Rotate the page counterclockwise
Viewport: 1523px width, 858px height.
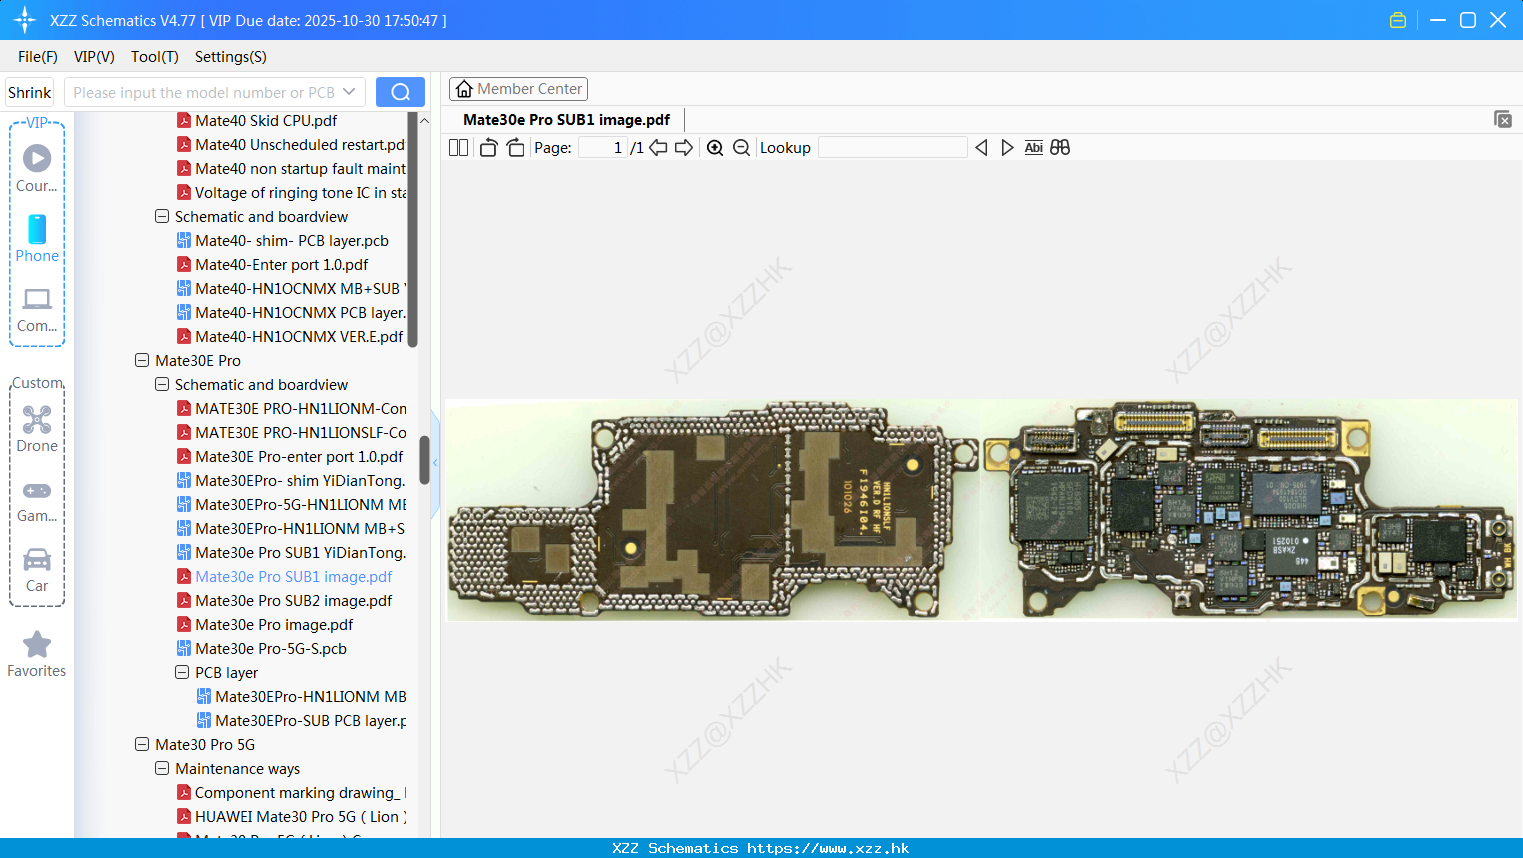point(488,147)
